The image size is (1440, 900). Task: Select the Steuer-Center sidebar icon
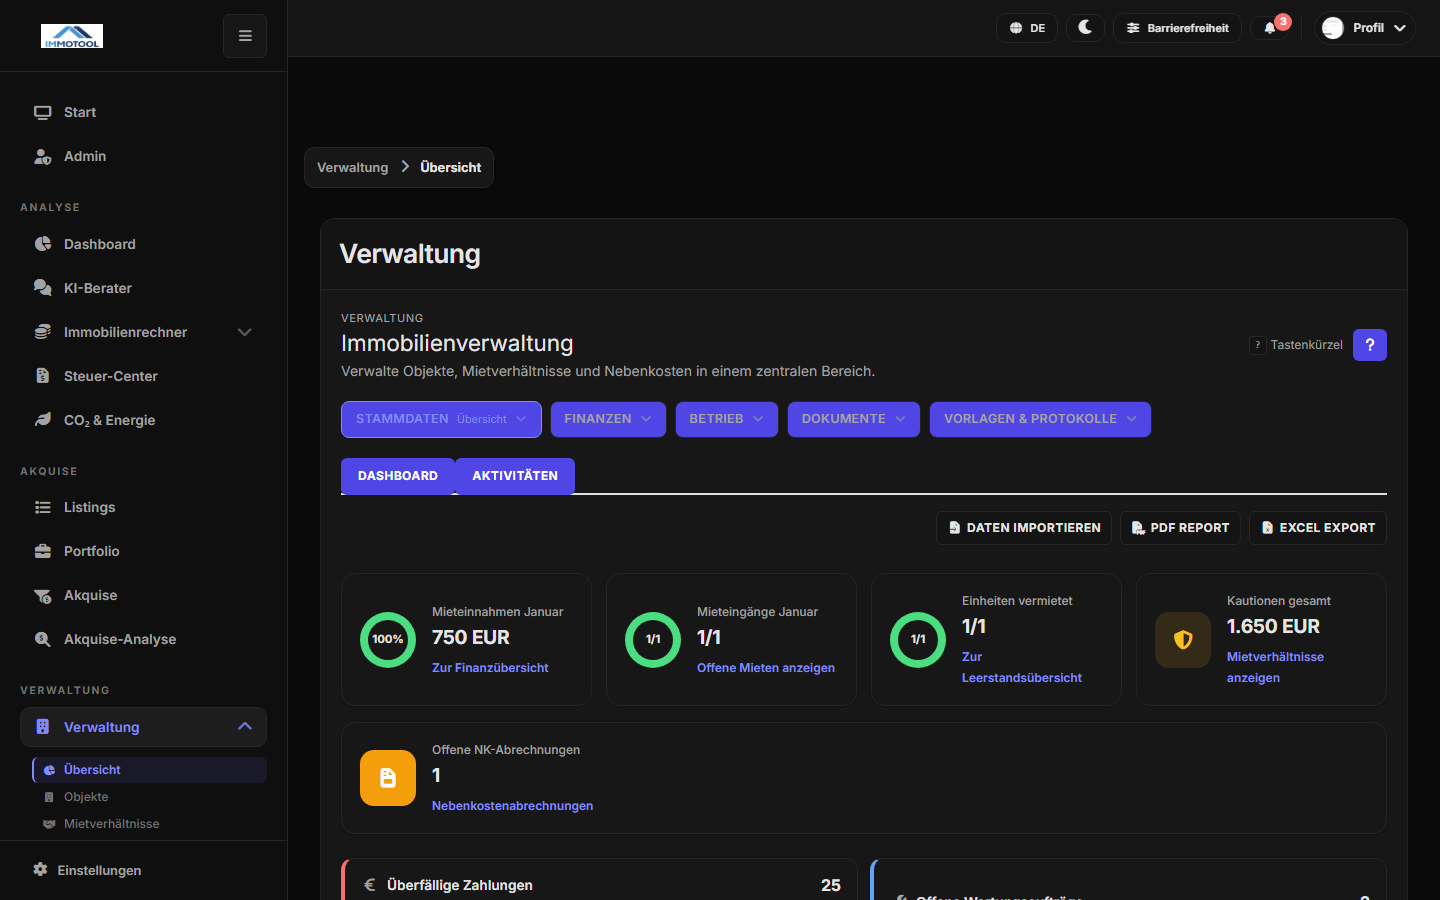42,376
